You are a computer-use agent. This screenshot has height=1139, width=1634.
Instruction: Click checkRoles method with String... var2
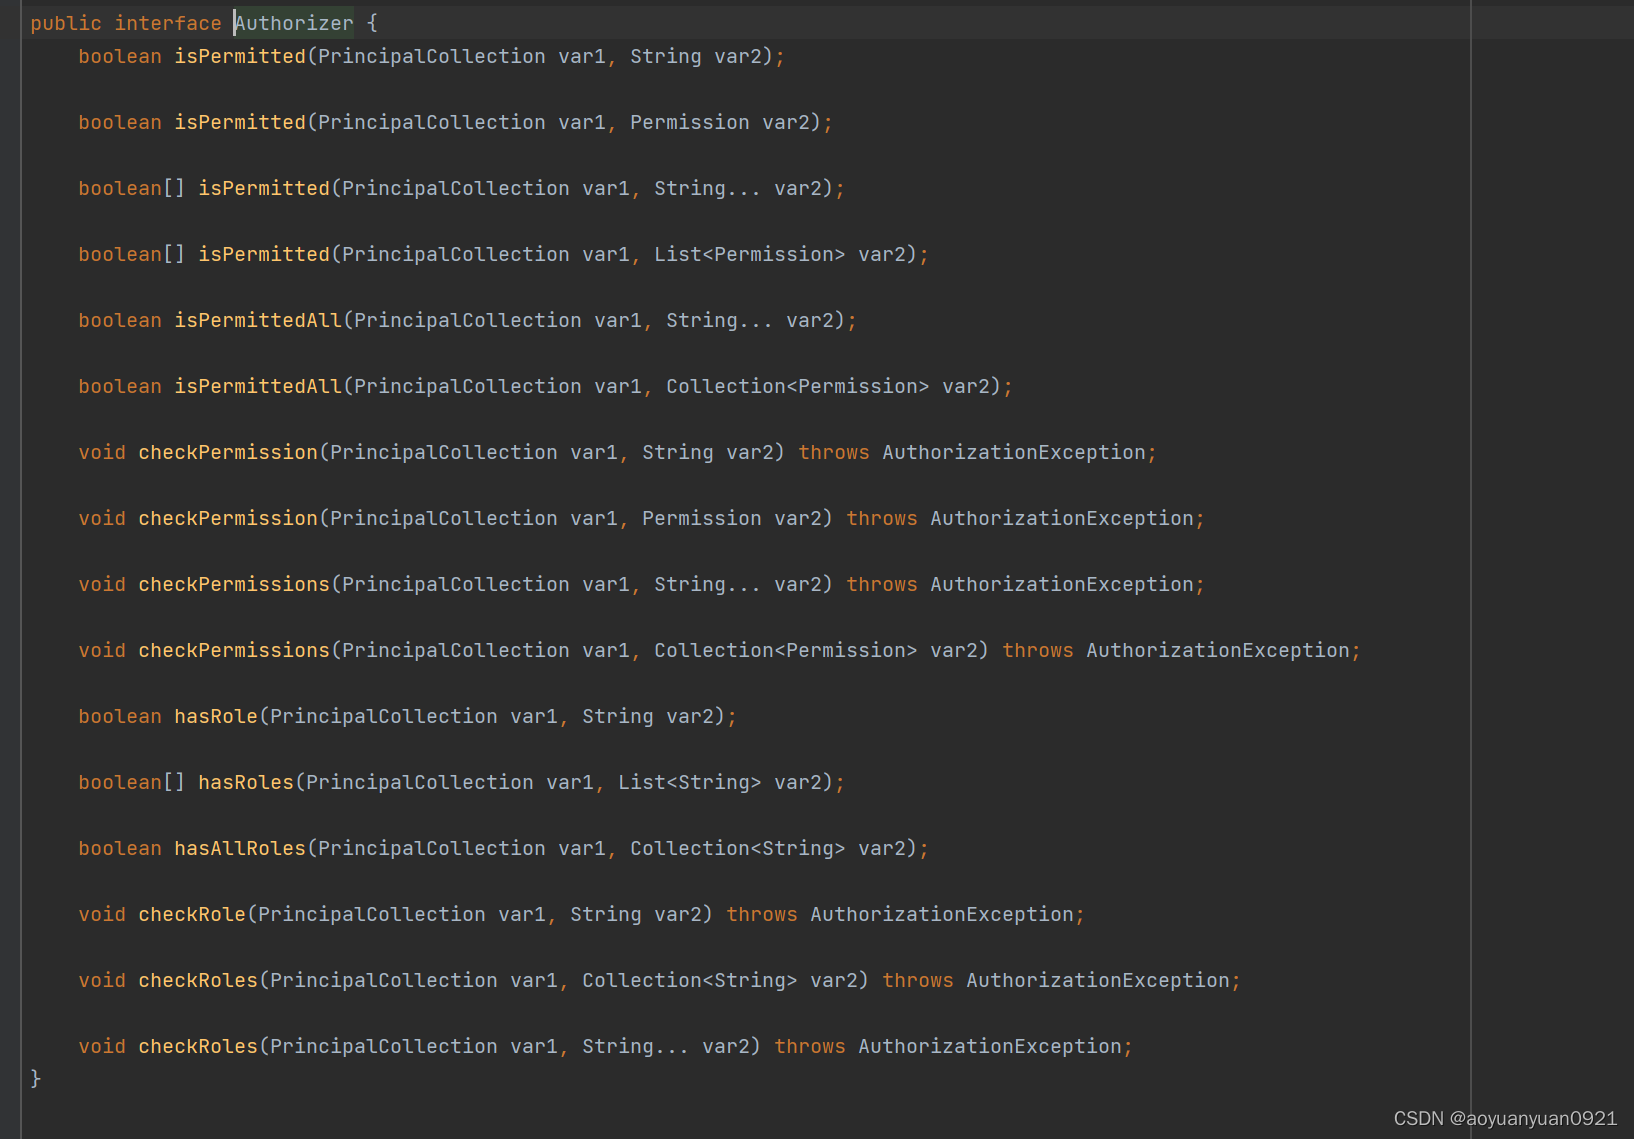click(x=198, y=1046)
